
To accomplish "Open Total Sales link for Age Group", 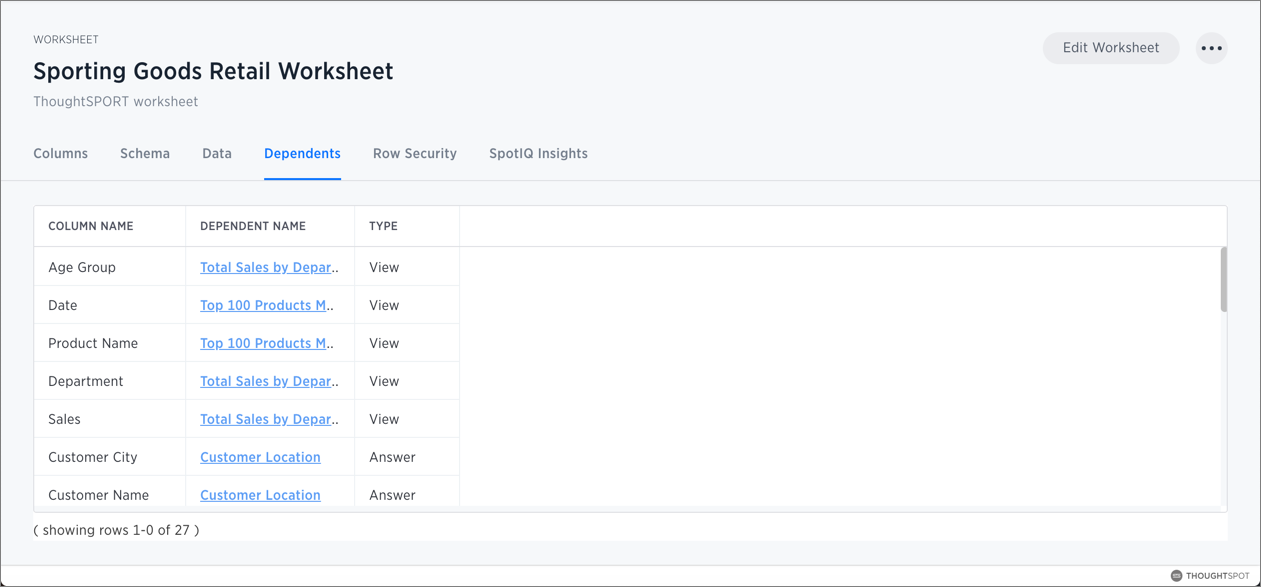I will click(268, 268).
